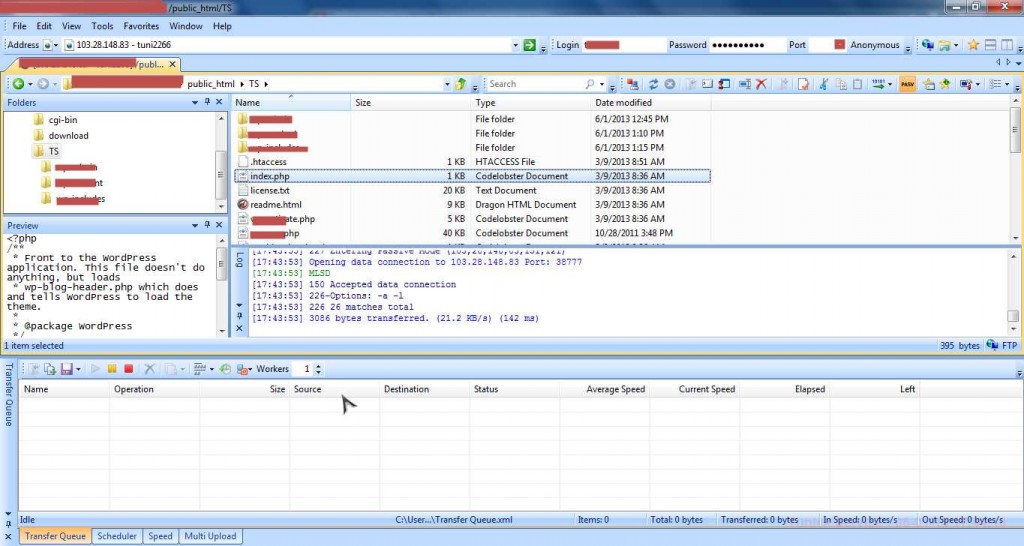
Task: Click the Refresh icon in file toolbar
Action: point(652,84)
